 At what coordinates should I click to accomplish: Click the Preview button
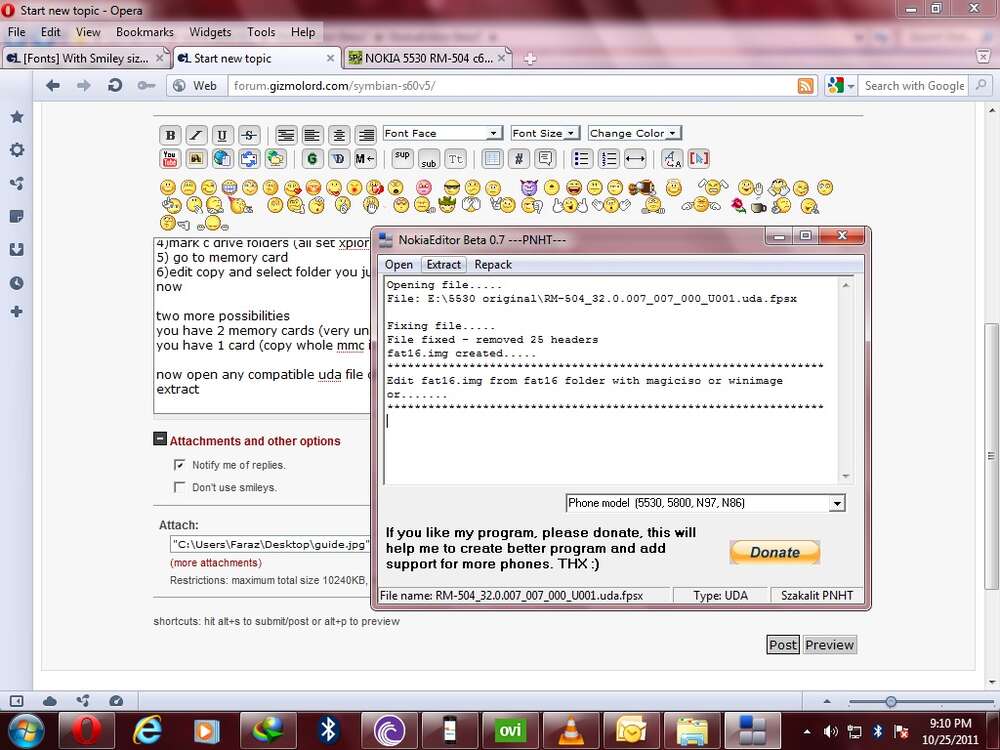(829, 645)
